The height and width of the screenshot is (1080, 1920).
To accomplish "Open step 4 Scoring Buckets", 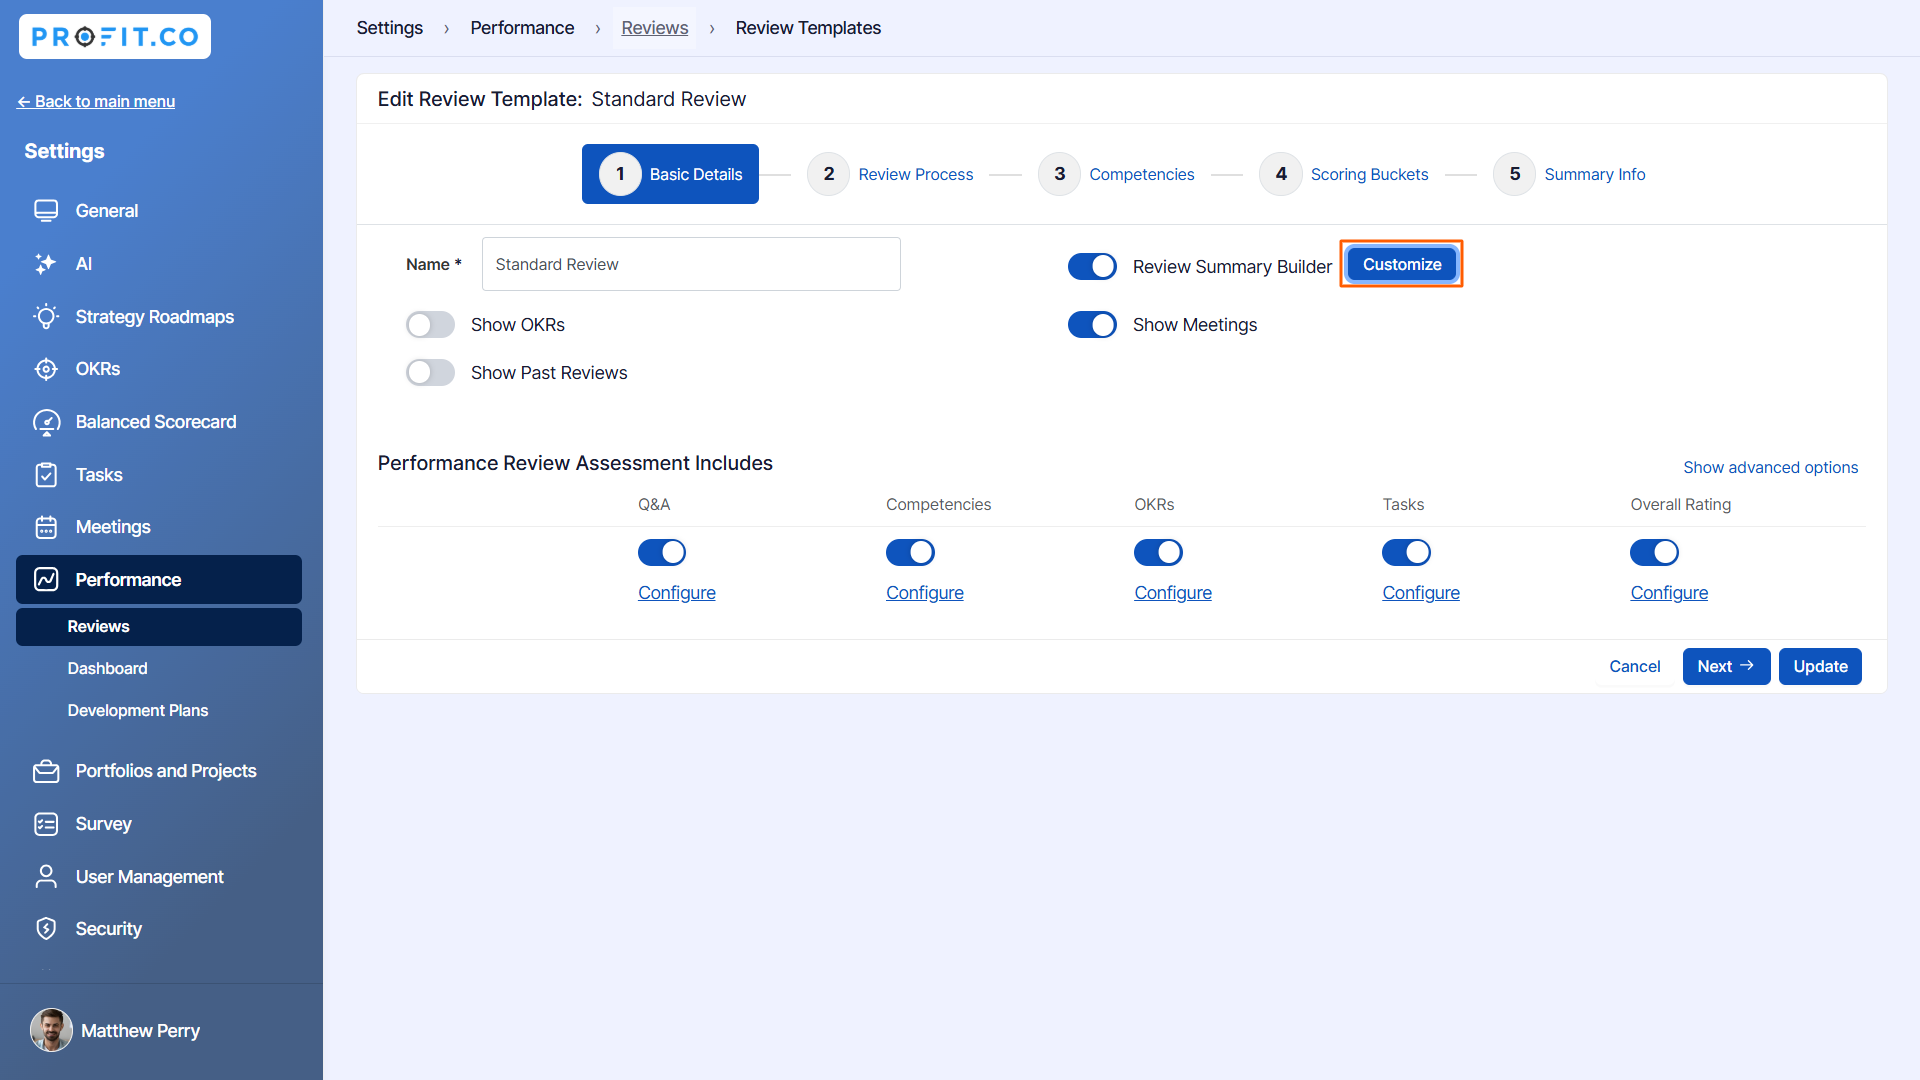I will tap(1344, 174).
